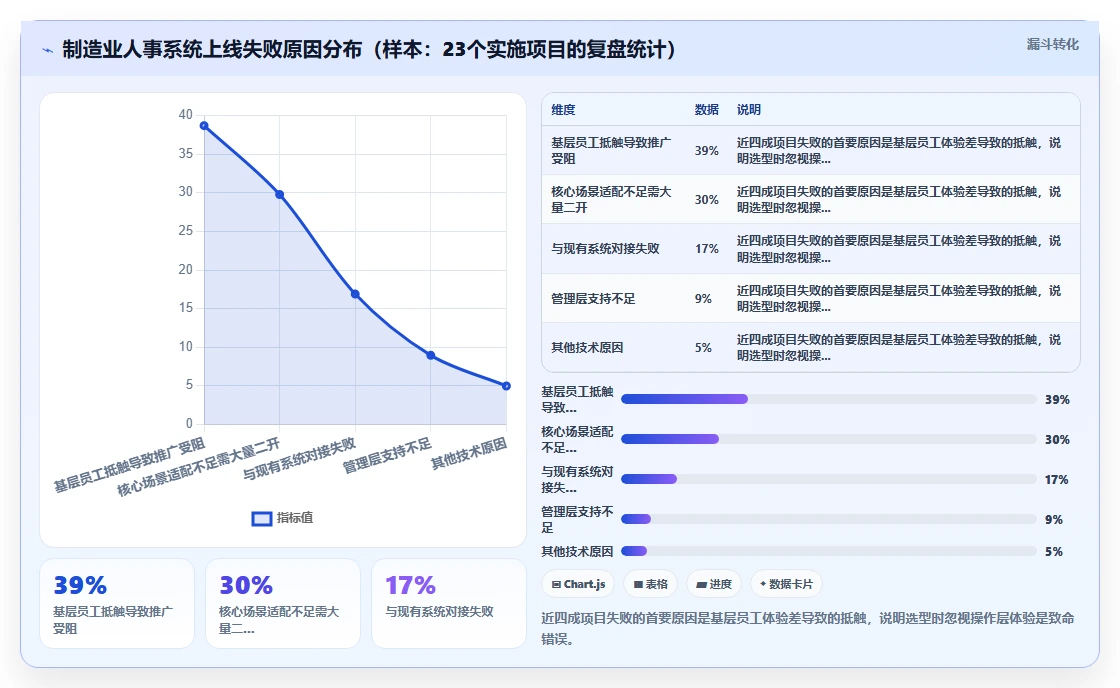The height and width of the screenshot is (688, 1120).
Task: Click the summary paragraph starting 近四成项目失败 below the chips
Action: tap(808, 629)
